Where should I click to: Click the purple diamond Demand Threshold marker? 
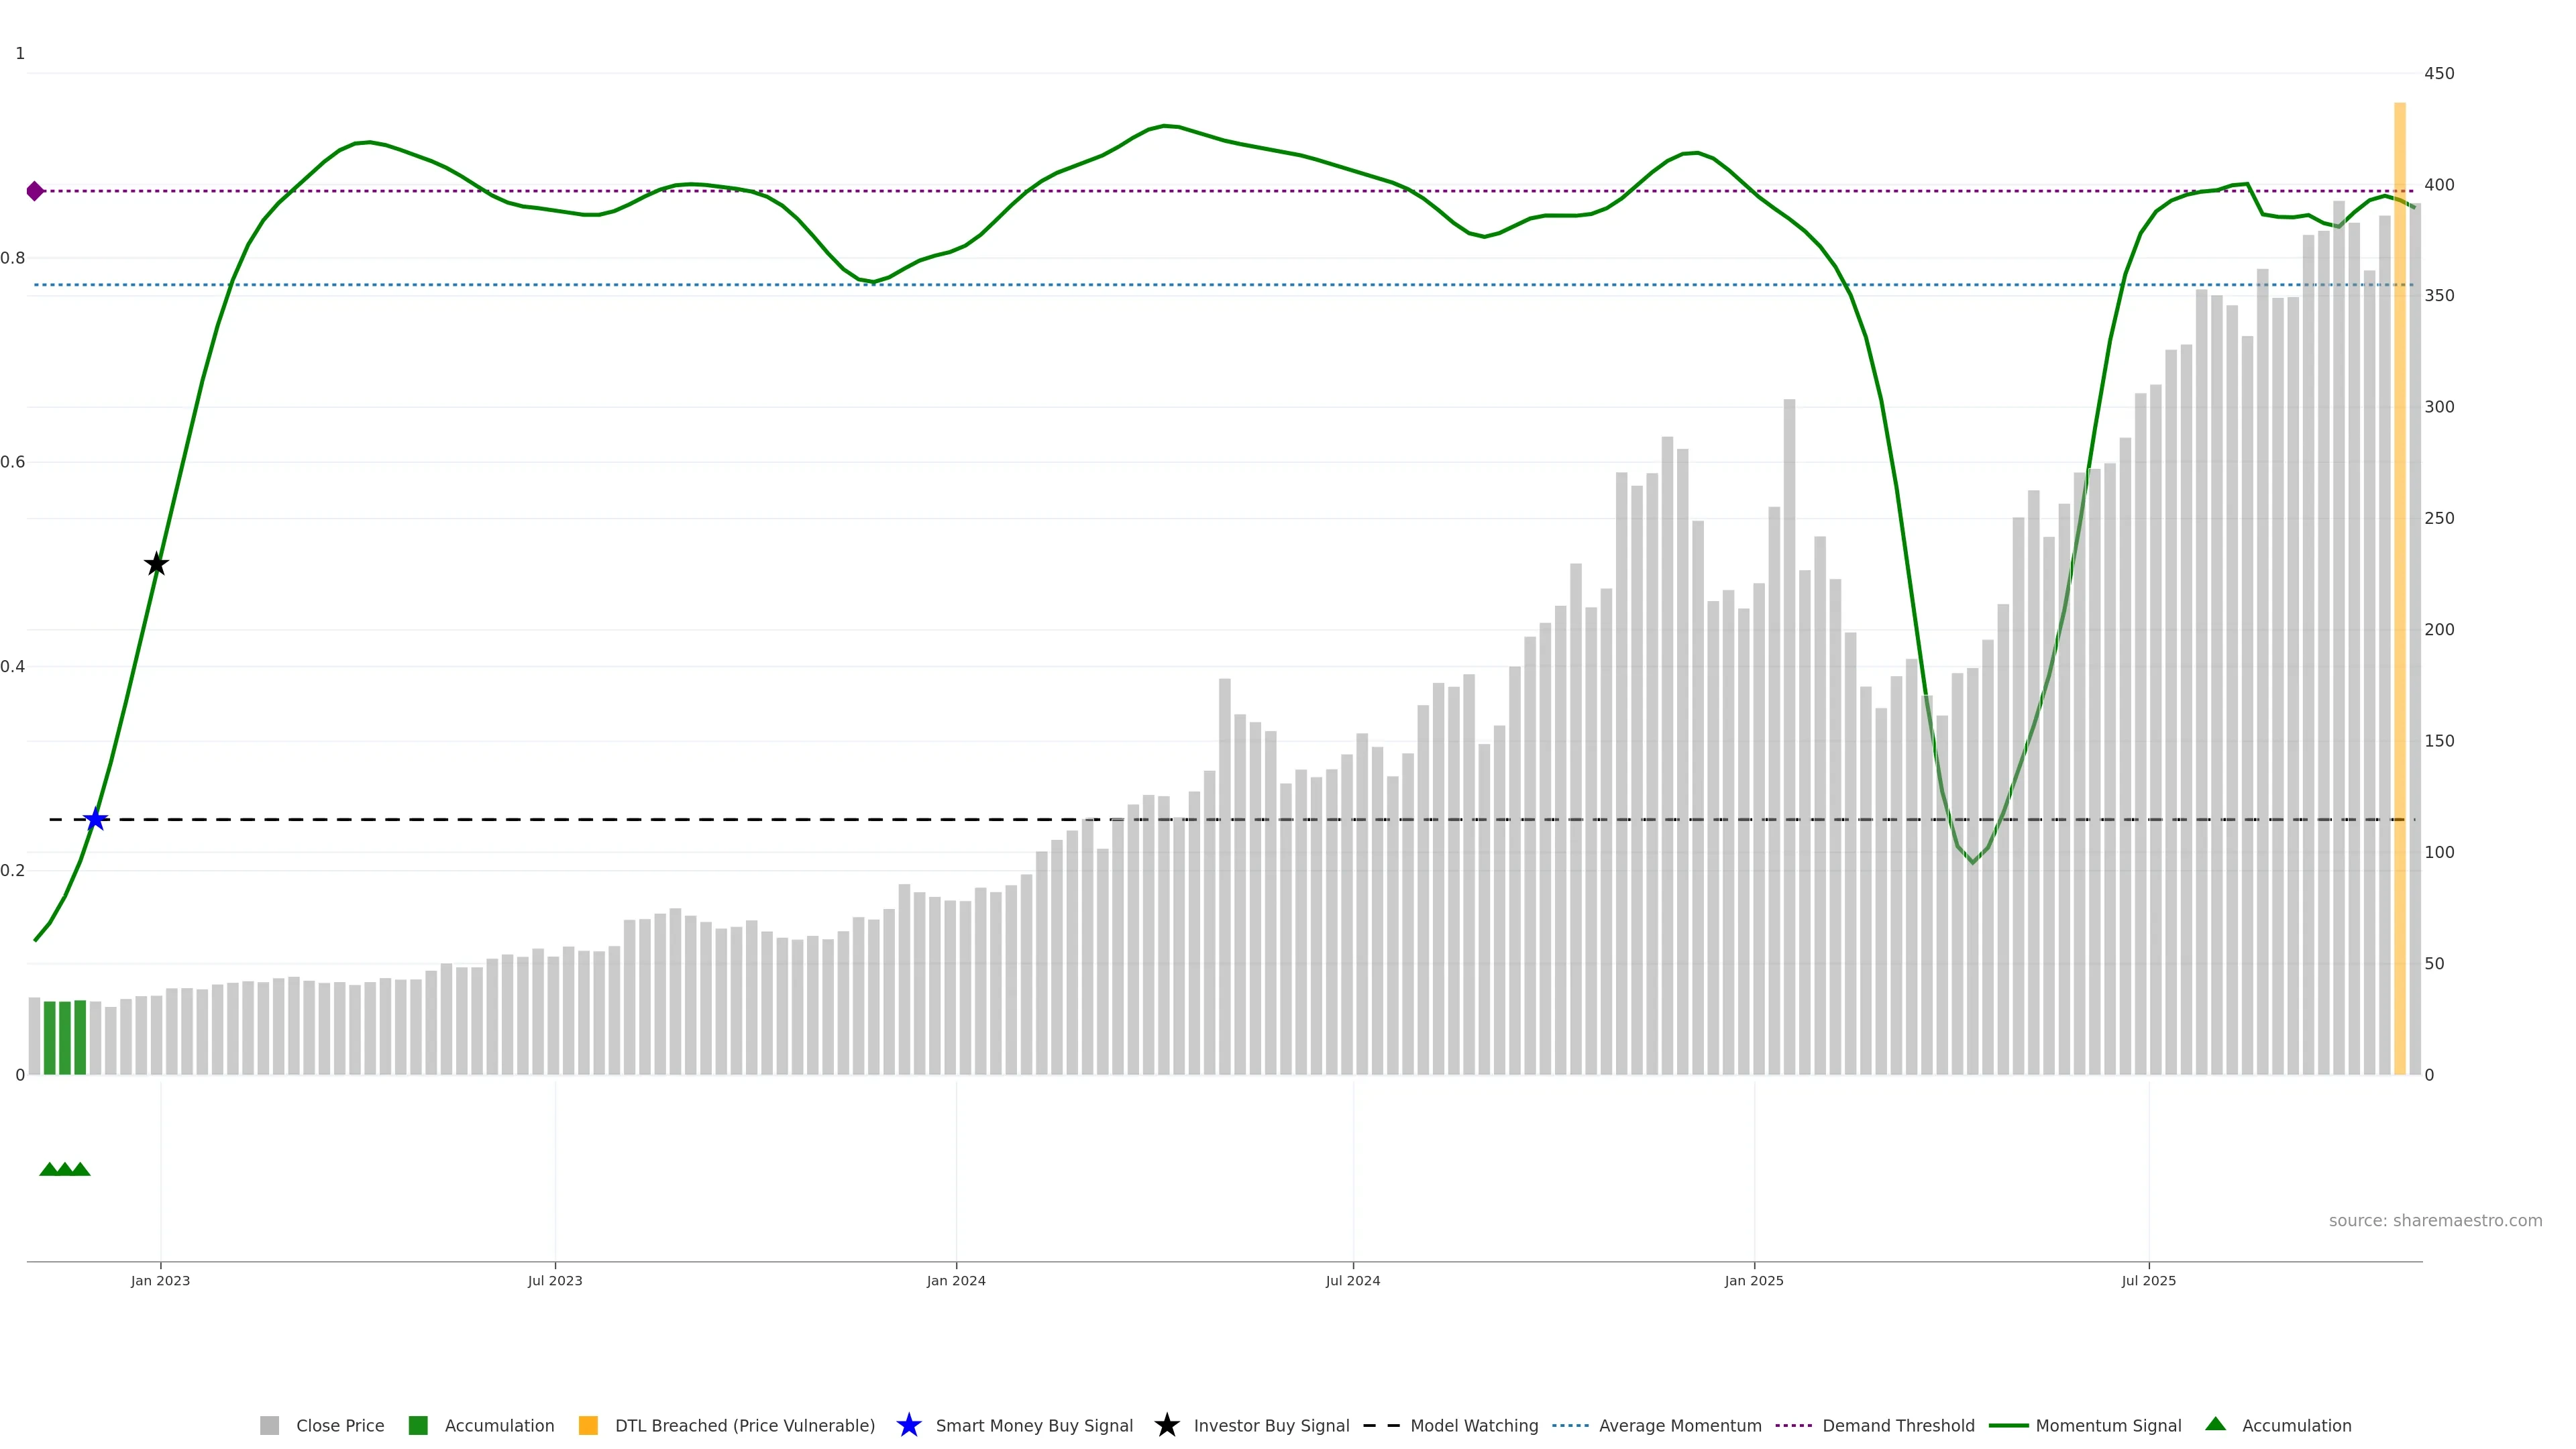(35, 191)
